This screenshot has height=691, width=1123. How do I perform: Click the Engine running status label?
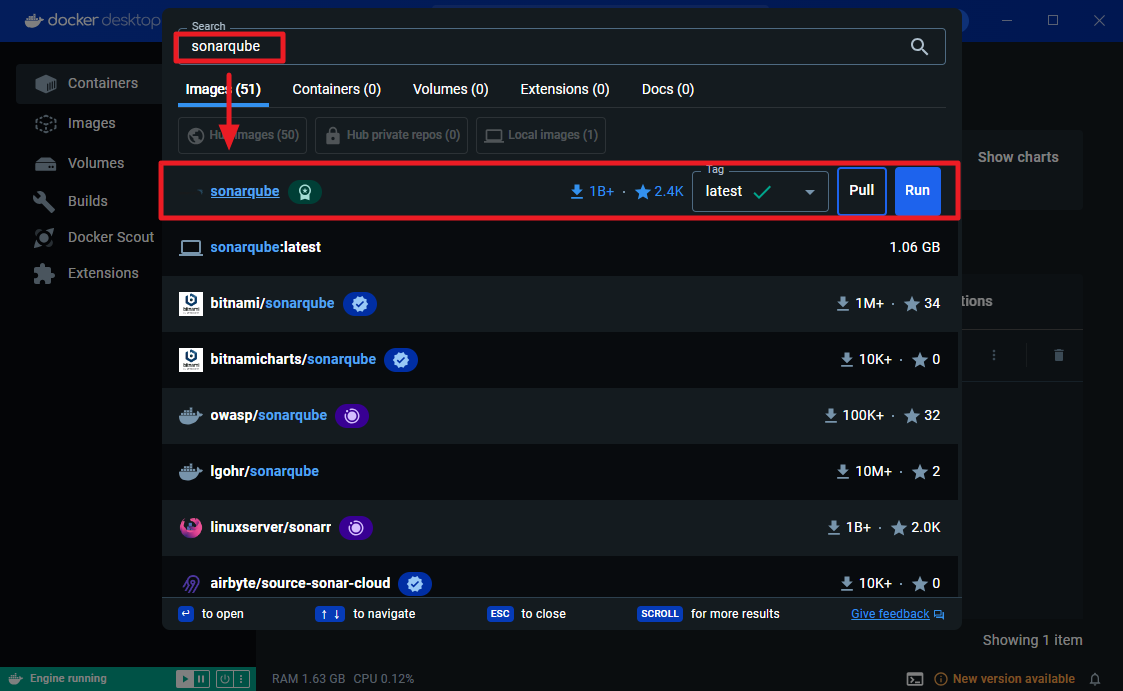click(x=68, y=678)
